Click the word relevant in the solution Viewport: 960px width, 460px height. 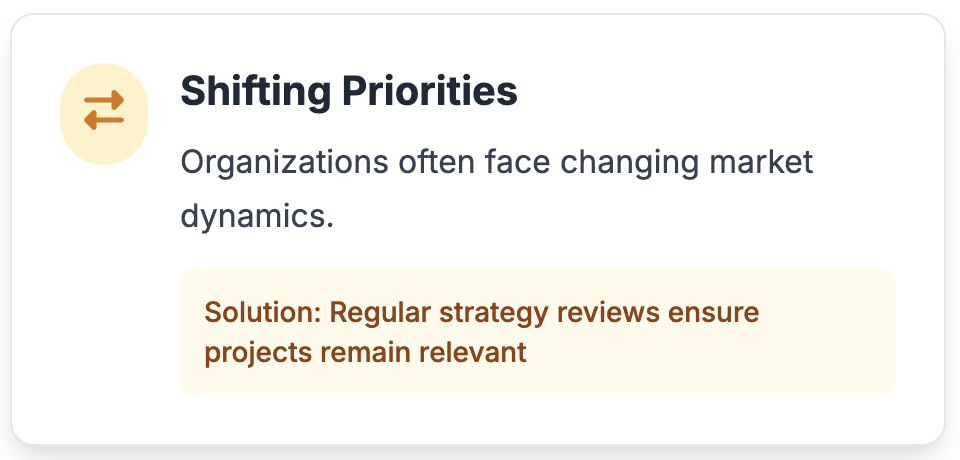(473, 352)
